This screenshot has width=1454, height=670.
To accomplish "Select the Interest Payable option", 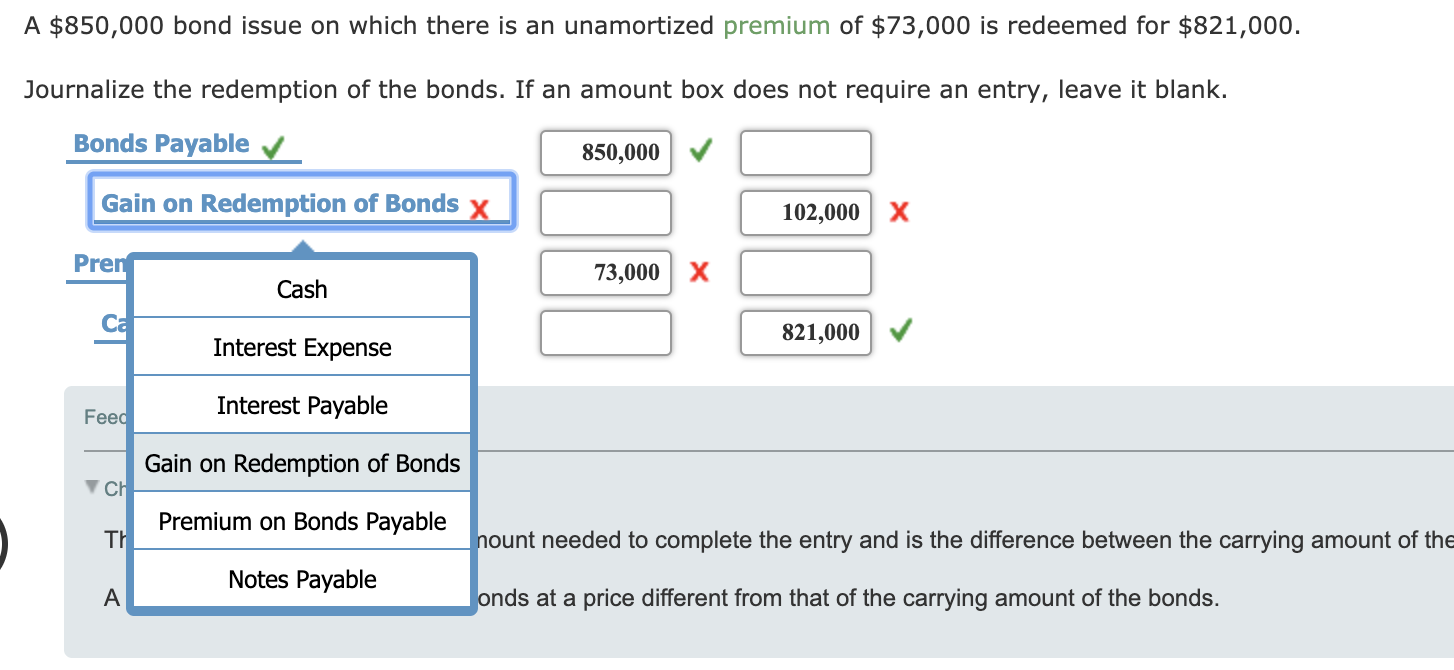I will pyautogui.click(x=300, y=405).
